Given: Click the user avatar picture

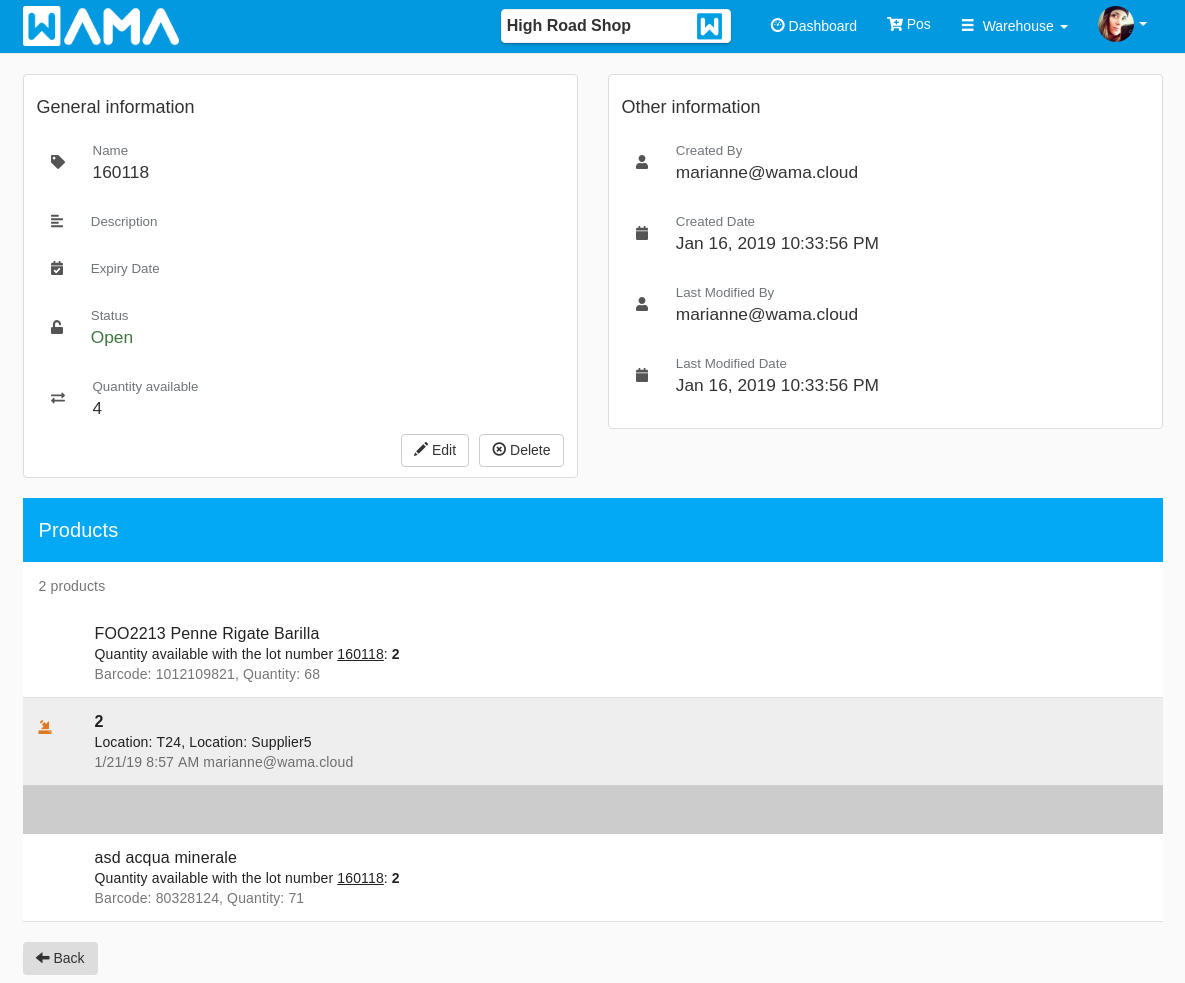Looking at the screenshot, I should coord(1115,24).
